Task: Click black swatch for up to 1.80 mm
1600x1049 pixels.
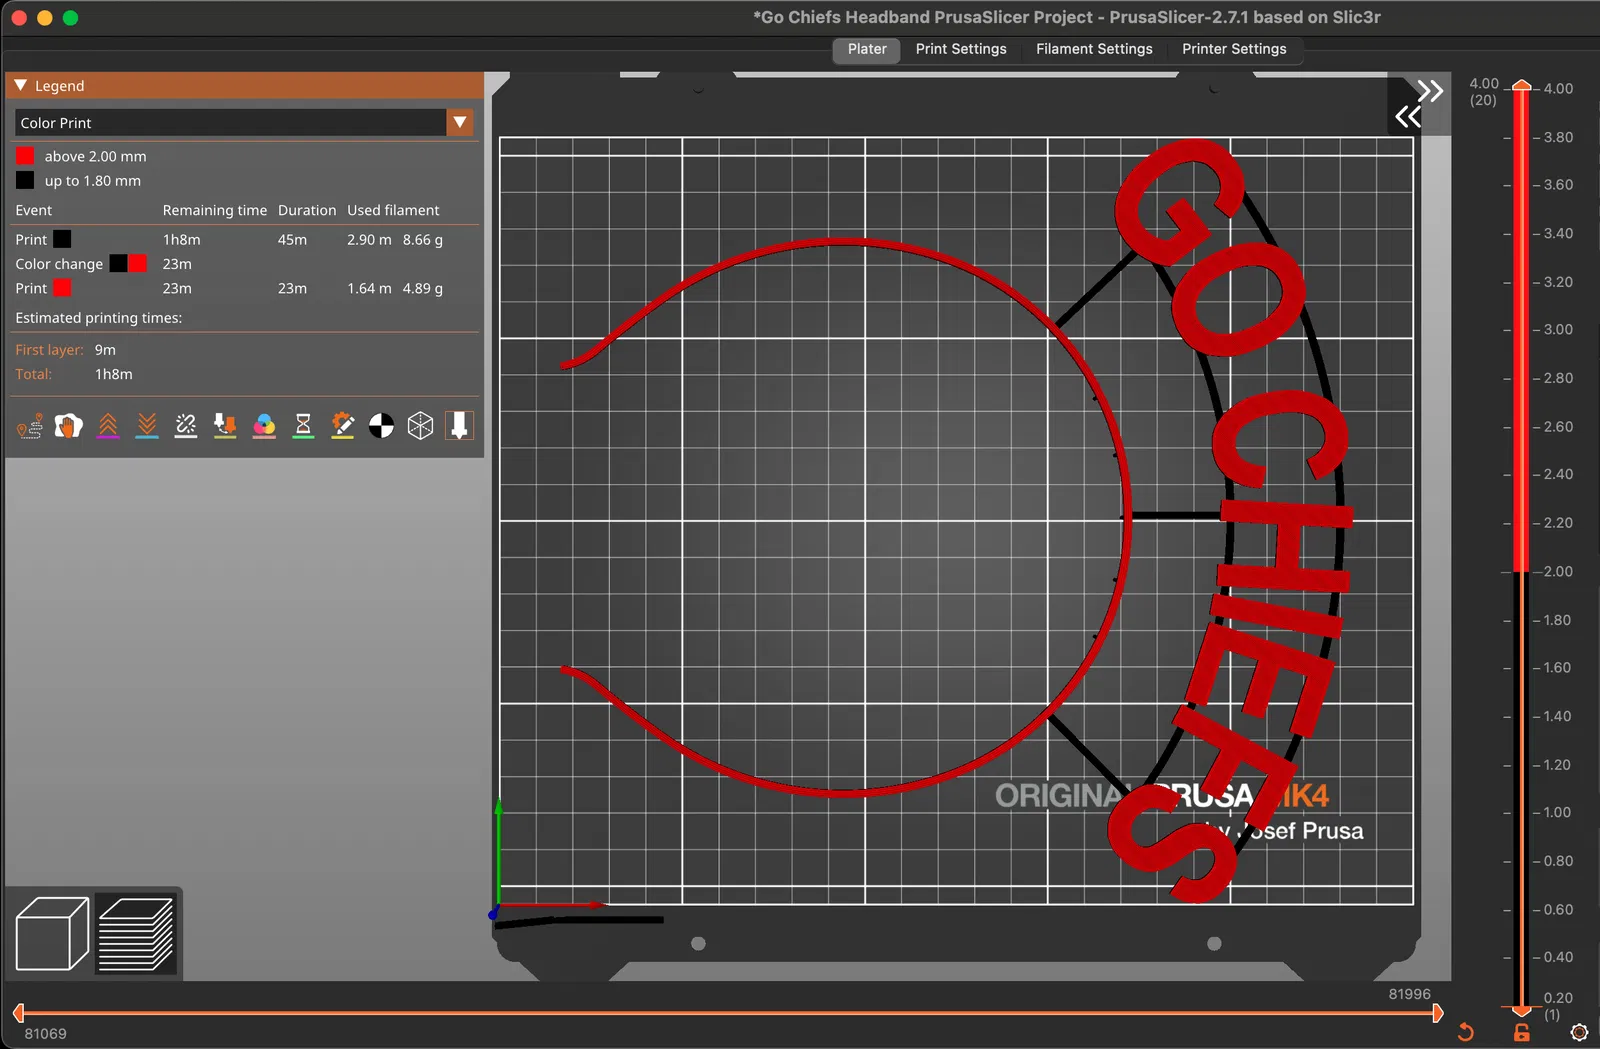Action: point(25,181)
